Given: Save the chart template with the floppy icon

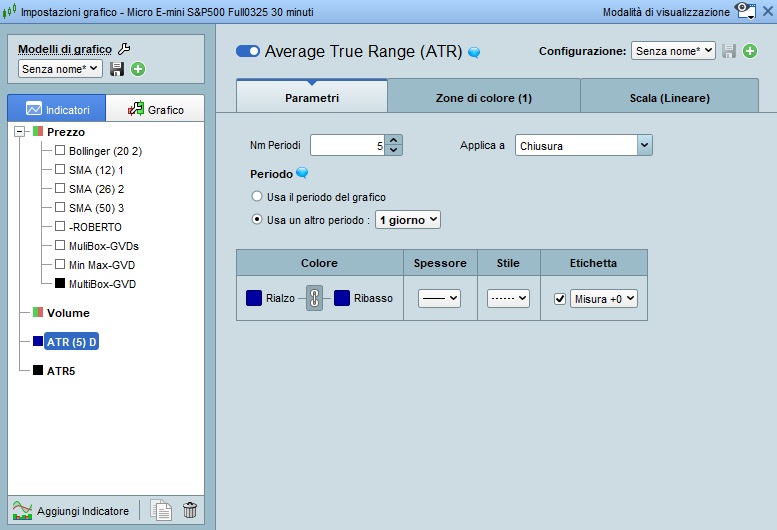Looking at the screenshot, I should (x=117, y=69).
